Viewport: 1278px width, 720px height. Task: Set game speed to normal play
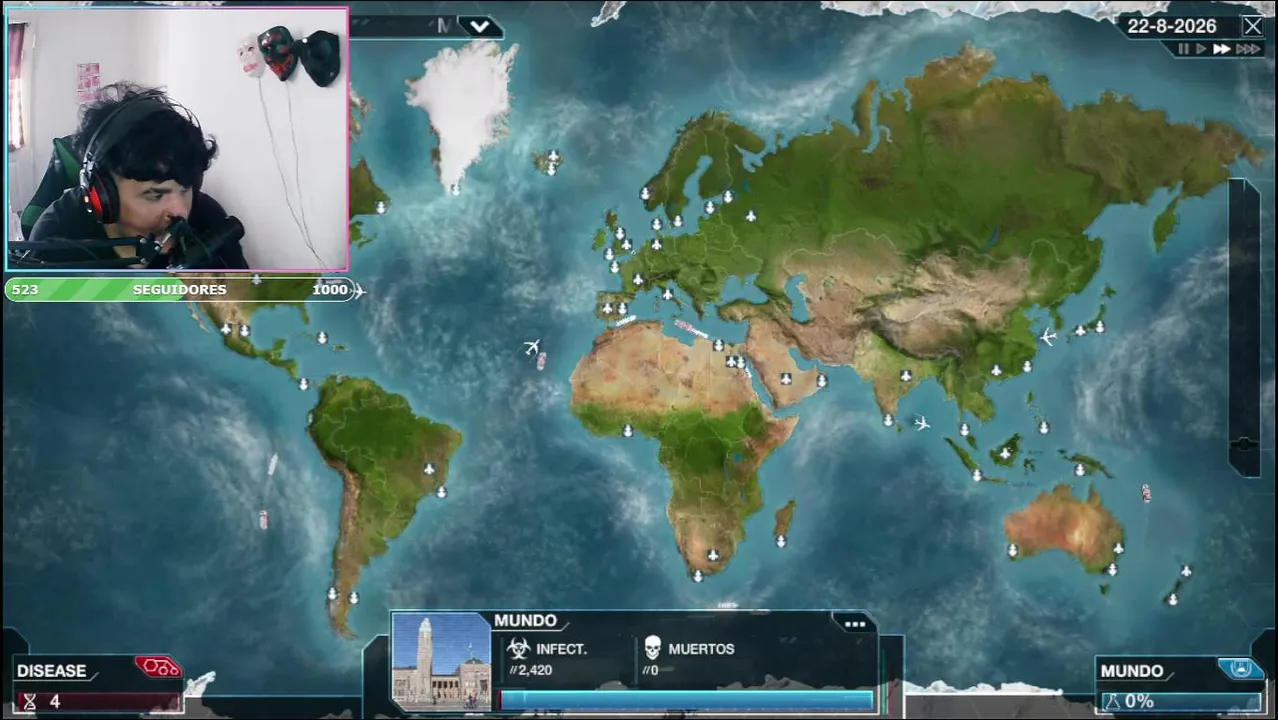coord(1202,49)
